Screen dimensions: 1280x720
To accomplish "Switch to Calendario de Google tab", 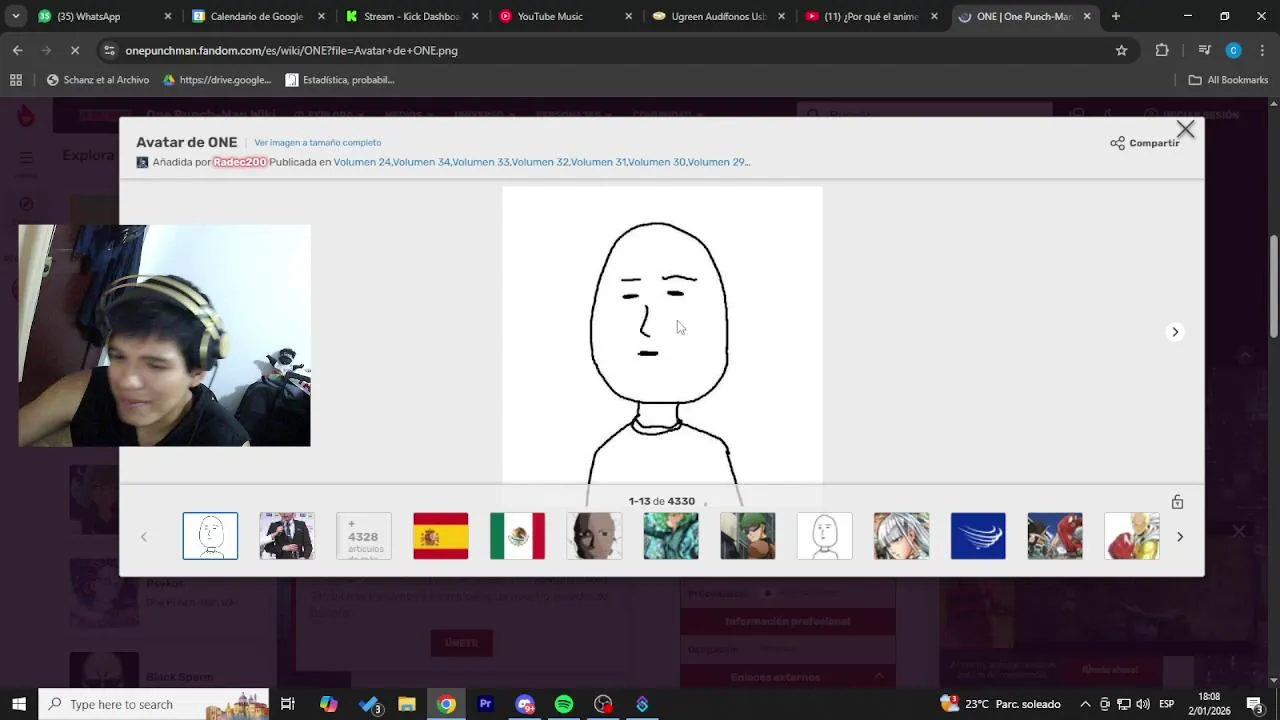I will pos(256,16).
